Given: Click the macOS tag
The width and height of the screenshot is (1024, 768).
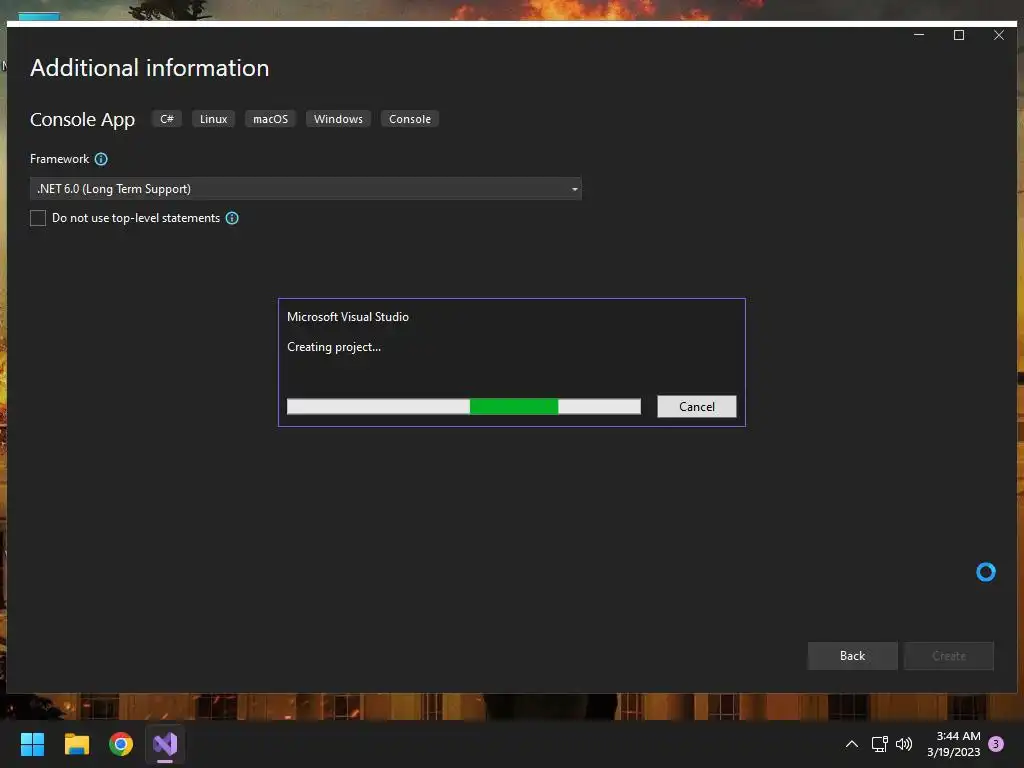Looking at the screenshot, I should click(270, 119).
